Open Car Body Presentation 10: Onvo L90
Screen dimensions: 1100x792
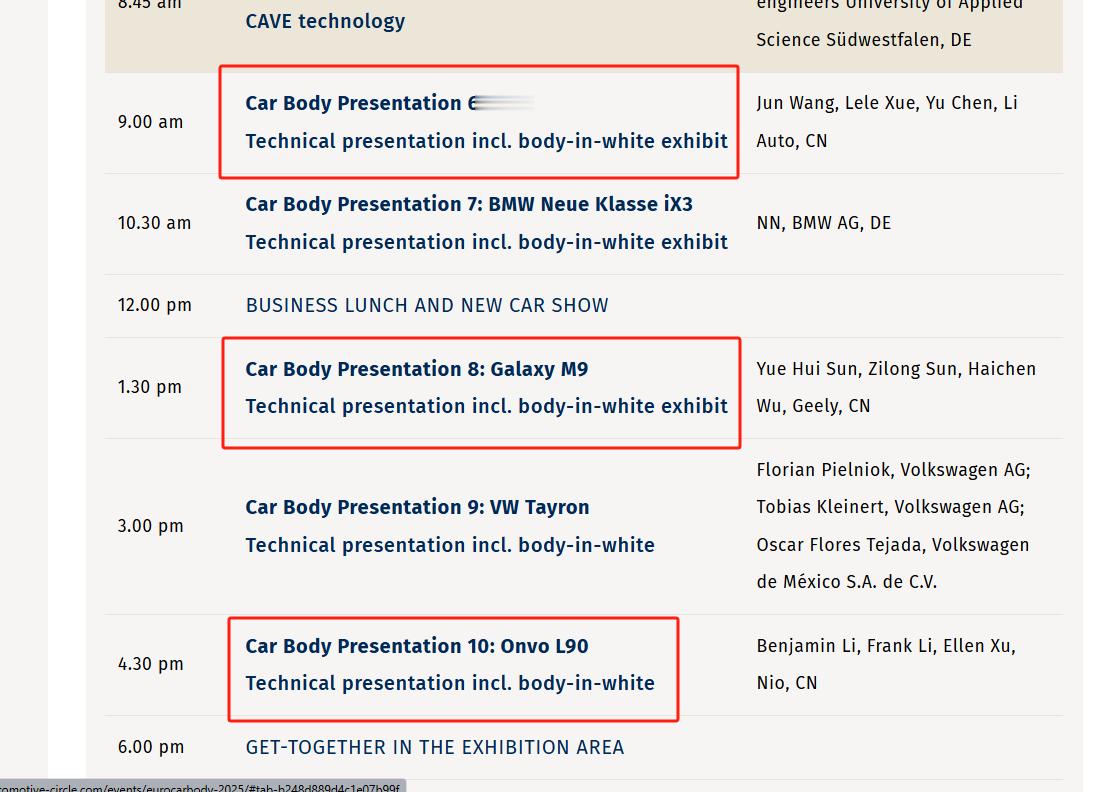pos(417,646)
